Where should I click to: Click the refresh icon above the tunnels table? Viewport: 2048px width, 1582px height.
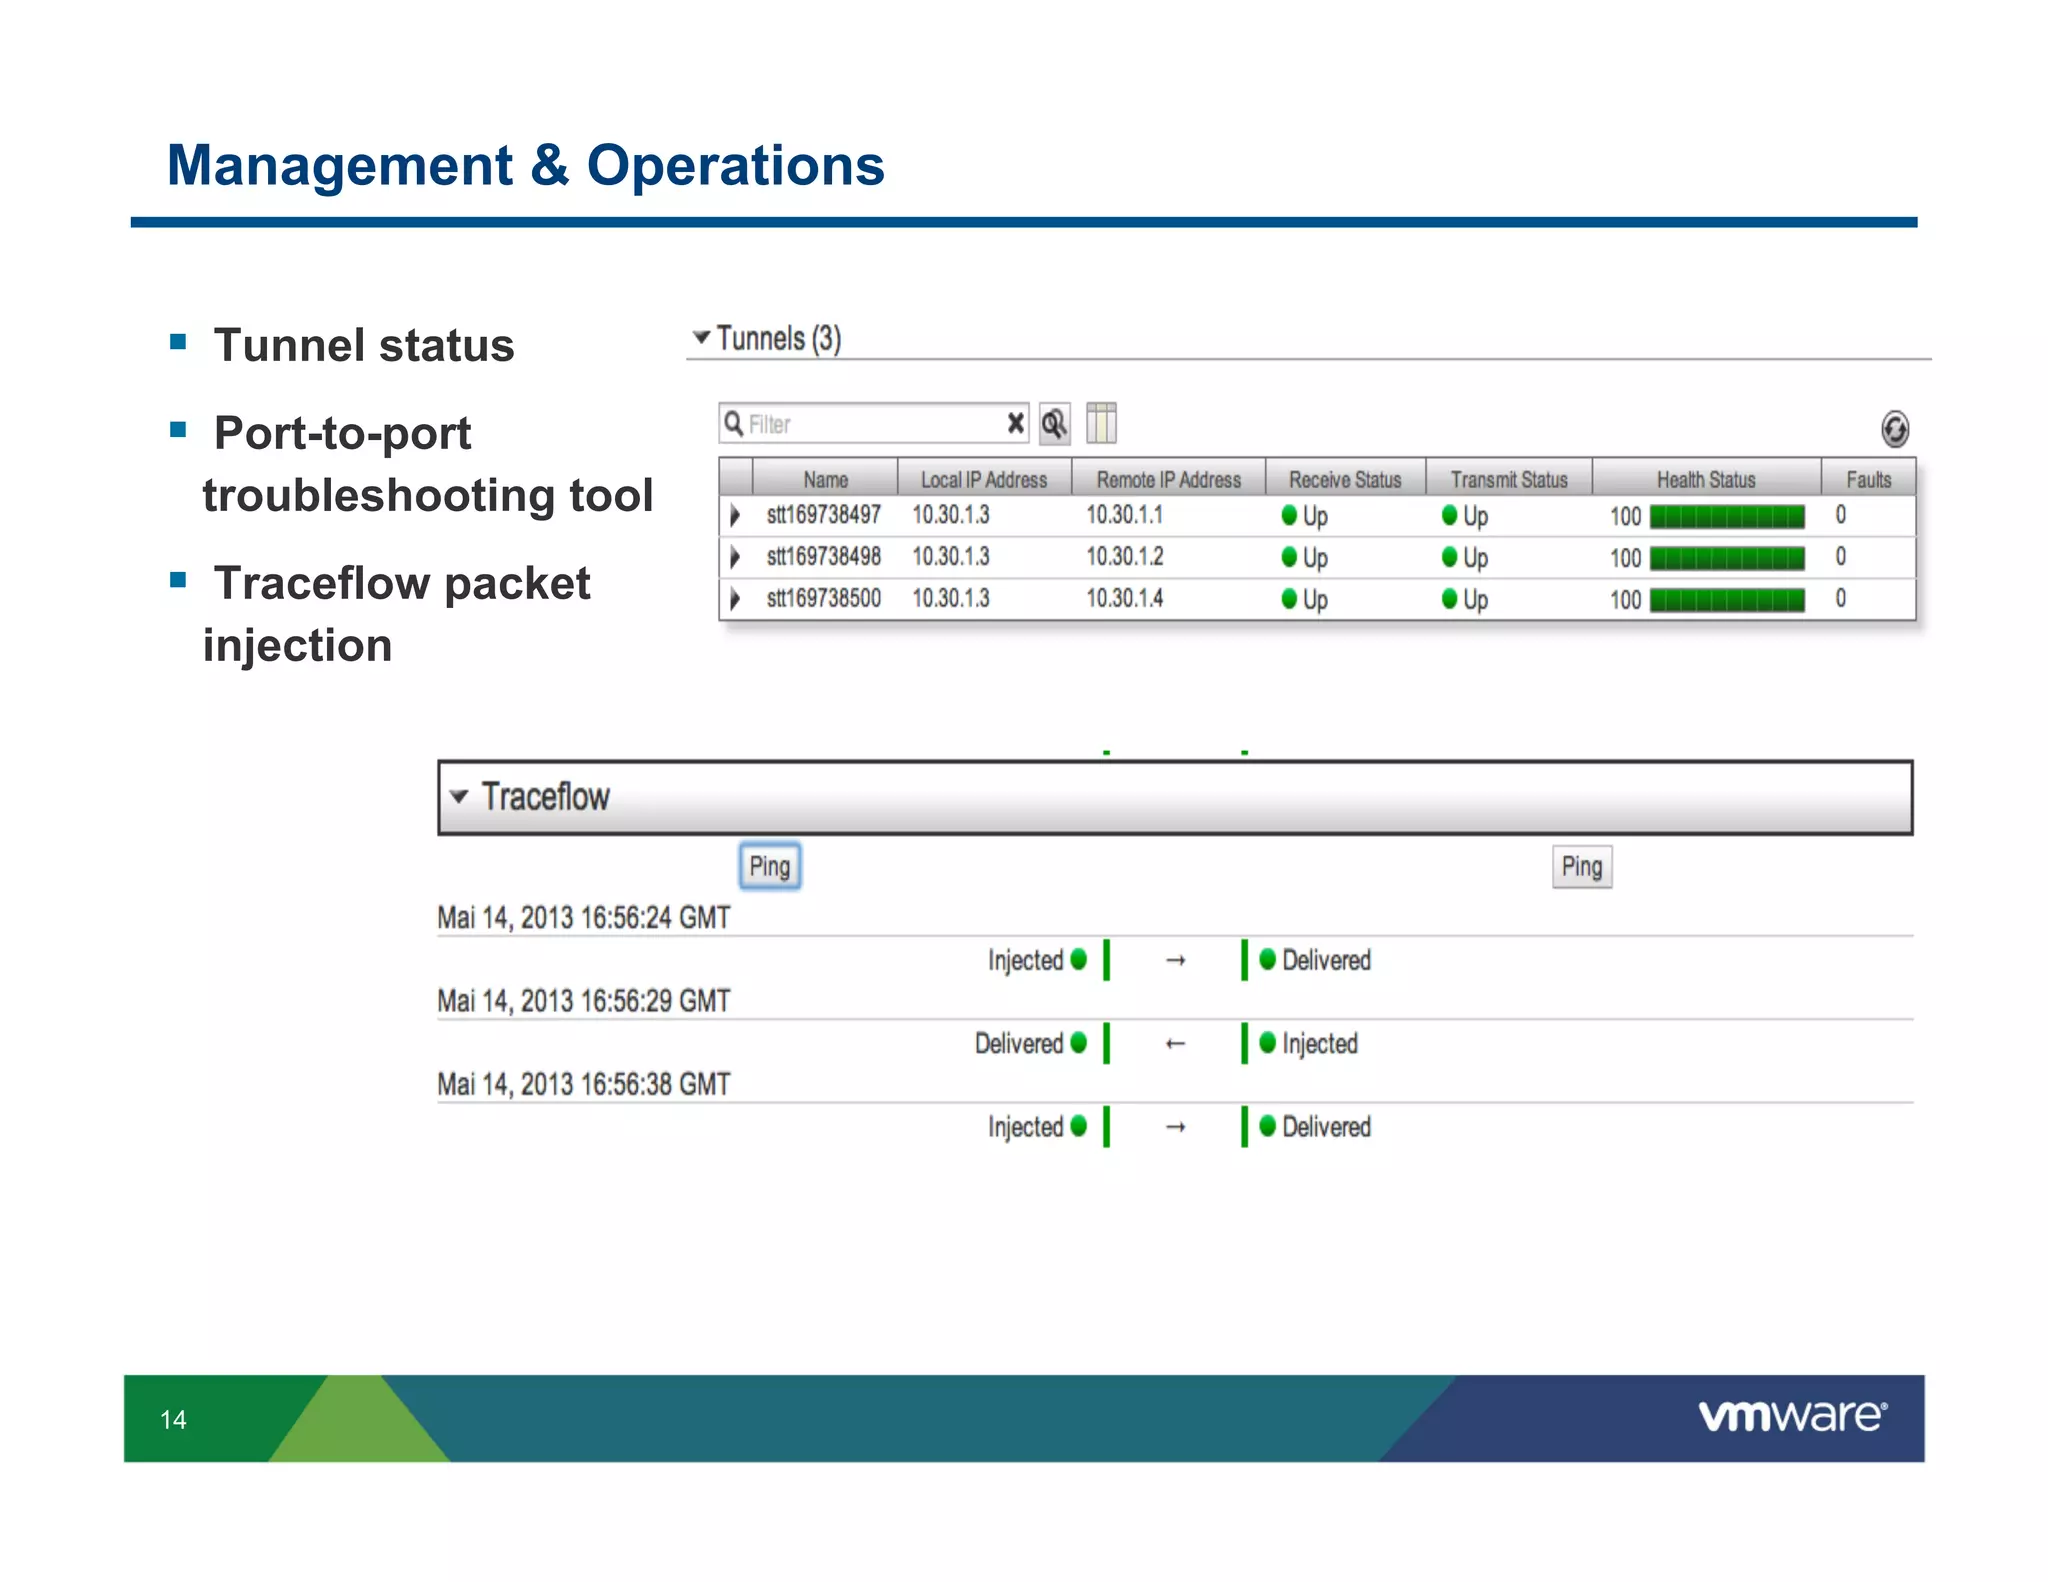point(1894,429)
